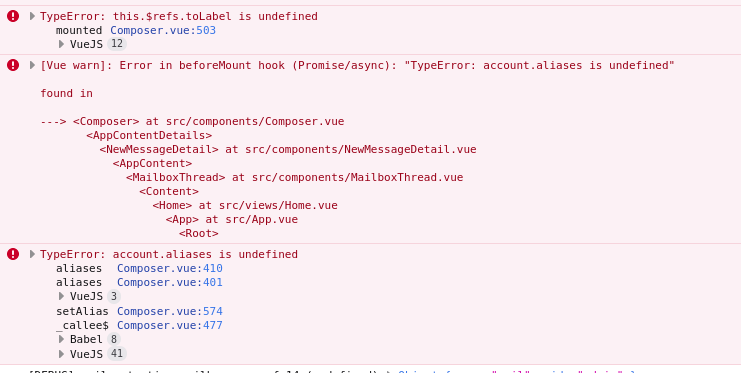Expand the VueJS 3 frames group
The width and height of the screenshot is (741, 373).
coord(61,296)
